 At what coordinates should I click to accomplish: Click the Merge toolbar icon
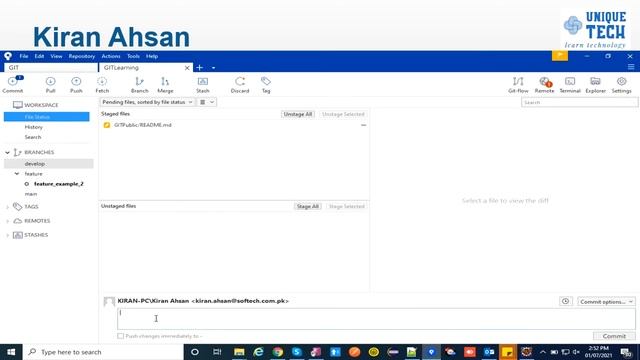click(165, 84)
